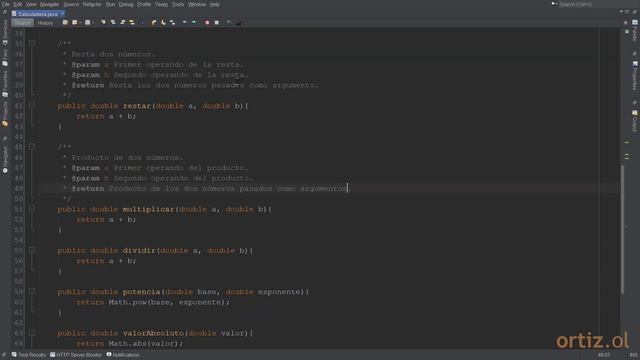Collapse potencia method fold
This screenshot has width=640, height=360.
(x=32, y=291)
